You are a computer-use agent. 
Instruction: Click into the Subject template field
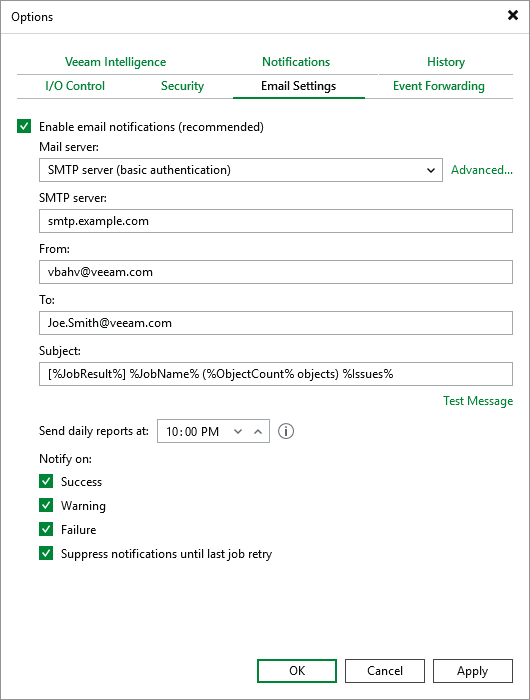[276, 374]
